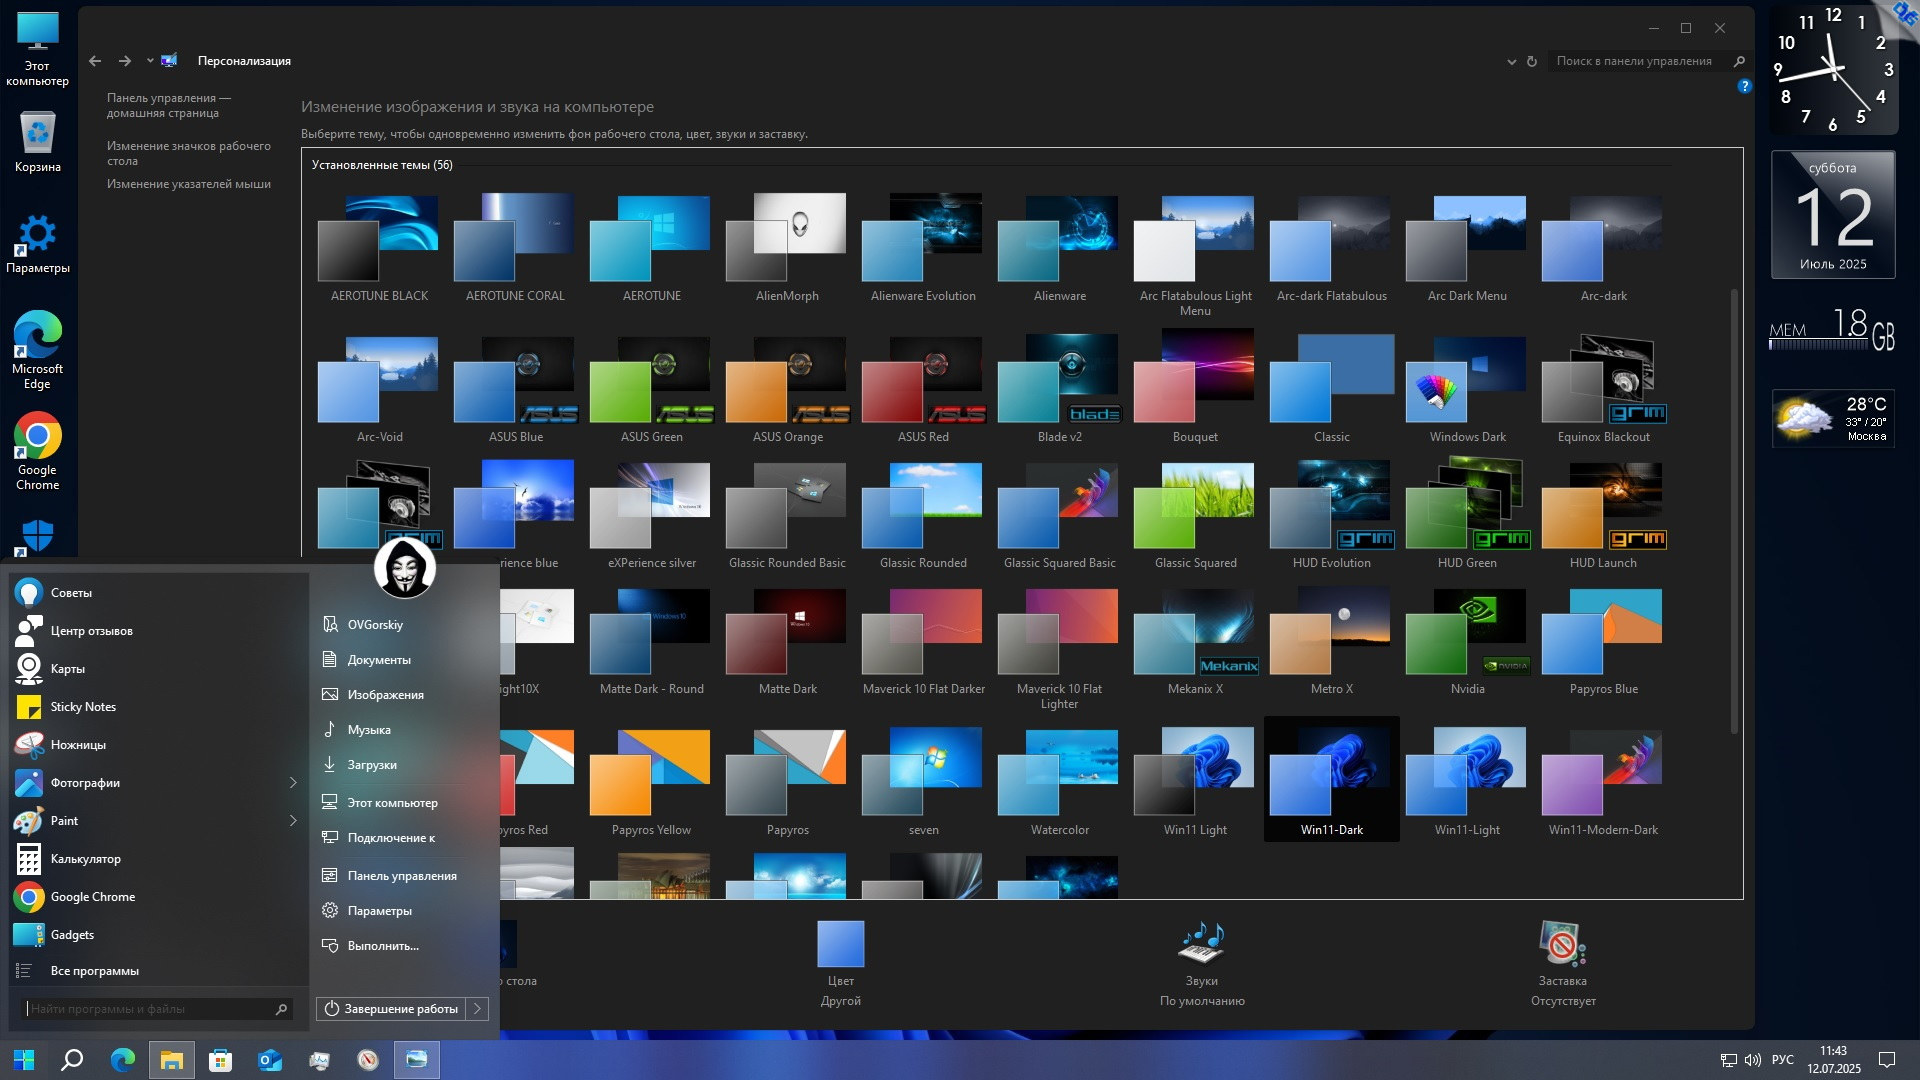Click the File Explorer taskbar icon
The image size is (1920, 1080).
point(171,1060)
